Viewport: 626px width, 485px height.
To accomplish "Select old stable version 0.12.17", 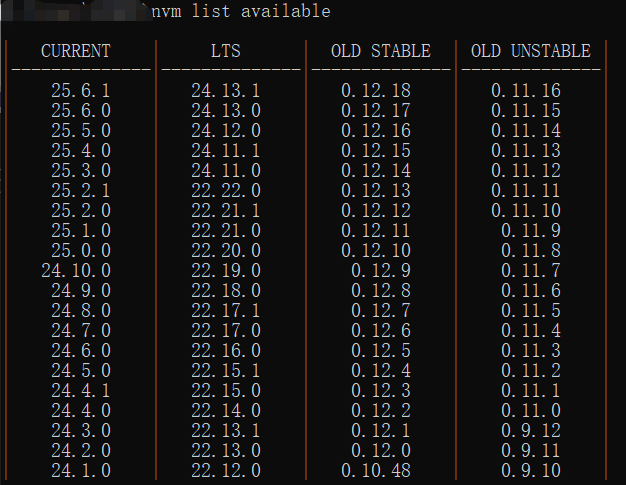I will tap(376, 111).
